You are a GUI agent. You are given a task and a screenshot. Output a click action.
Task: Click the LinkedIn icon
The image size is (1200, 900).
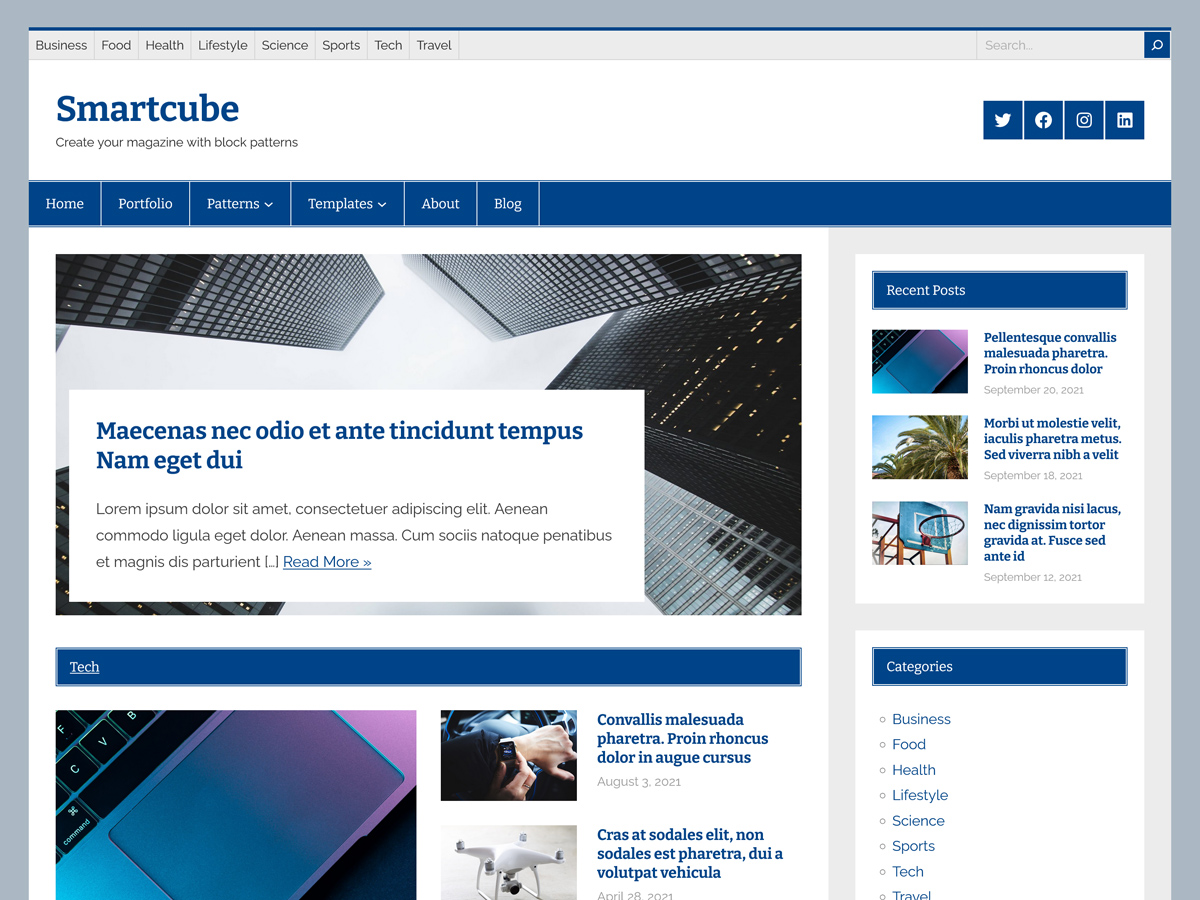[x=1124, y=120]
